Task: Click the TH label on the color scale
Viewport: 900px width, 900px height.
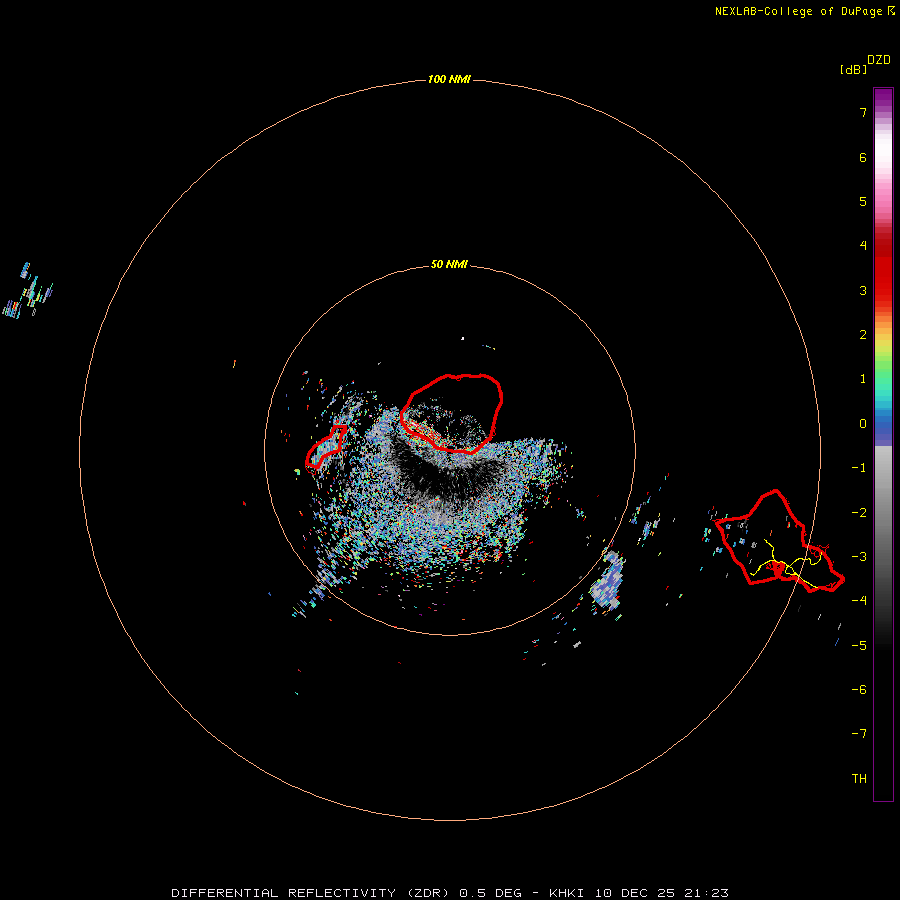Action: point(859,778)
